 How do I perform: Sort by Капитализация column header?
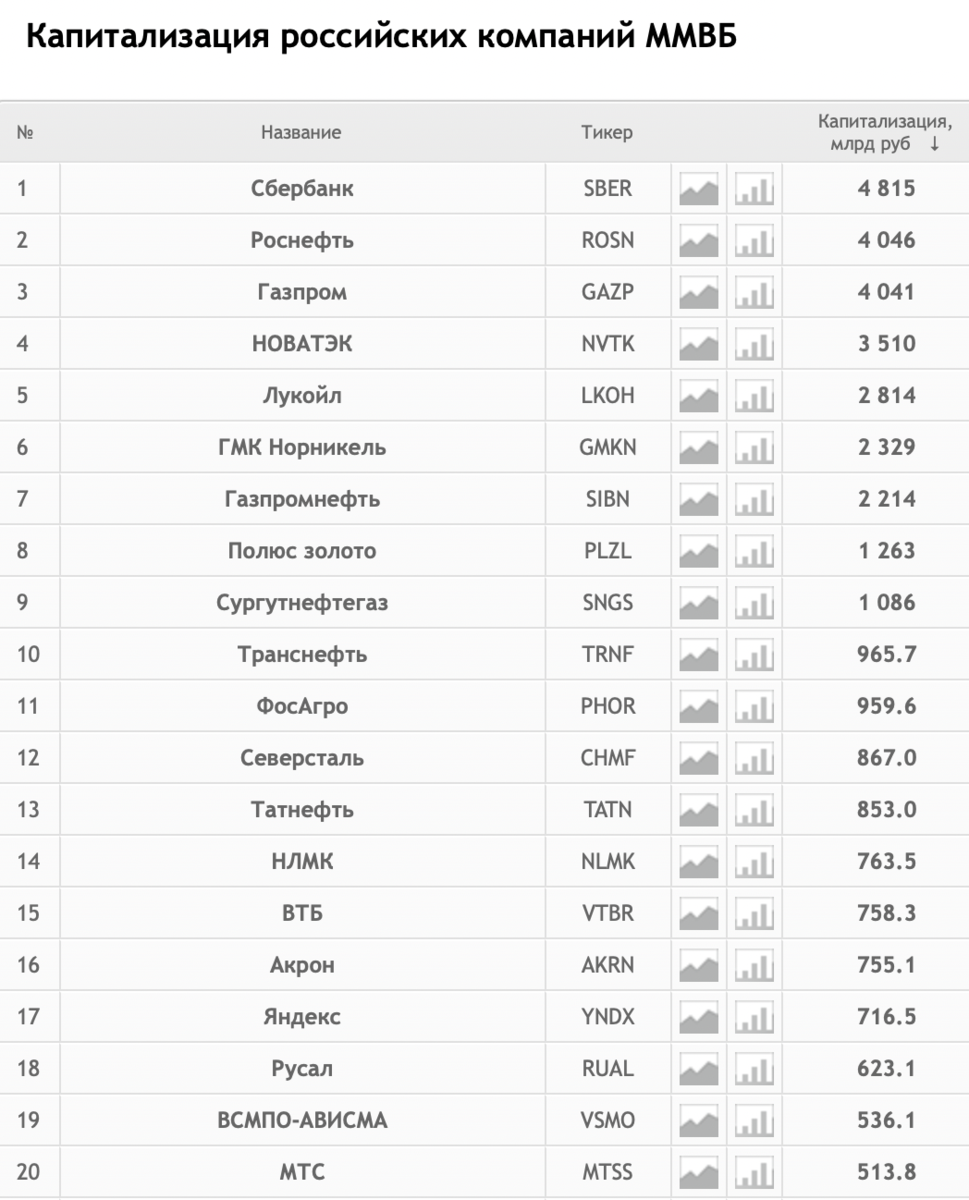point(884,133)
